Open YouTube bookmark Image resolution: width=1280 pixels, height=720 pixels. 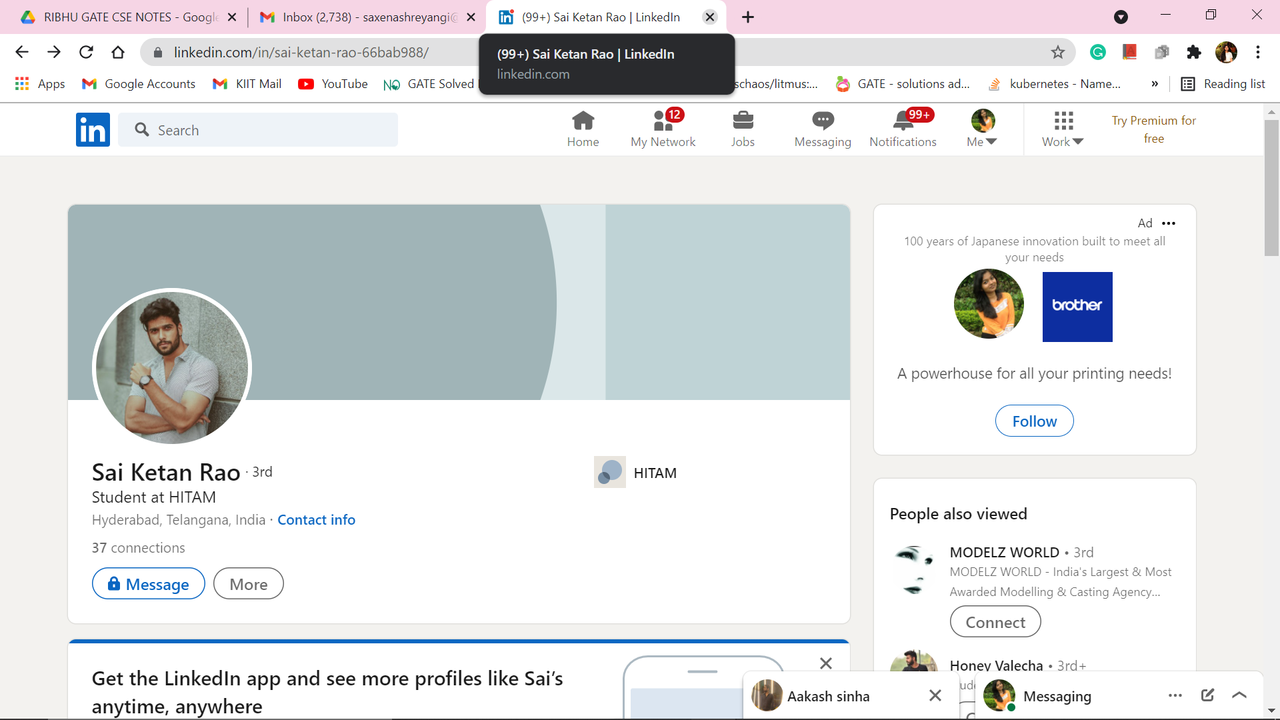333,84
